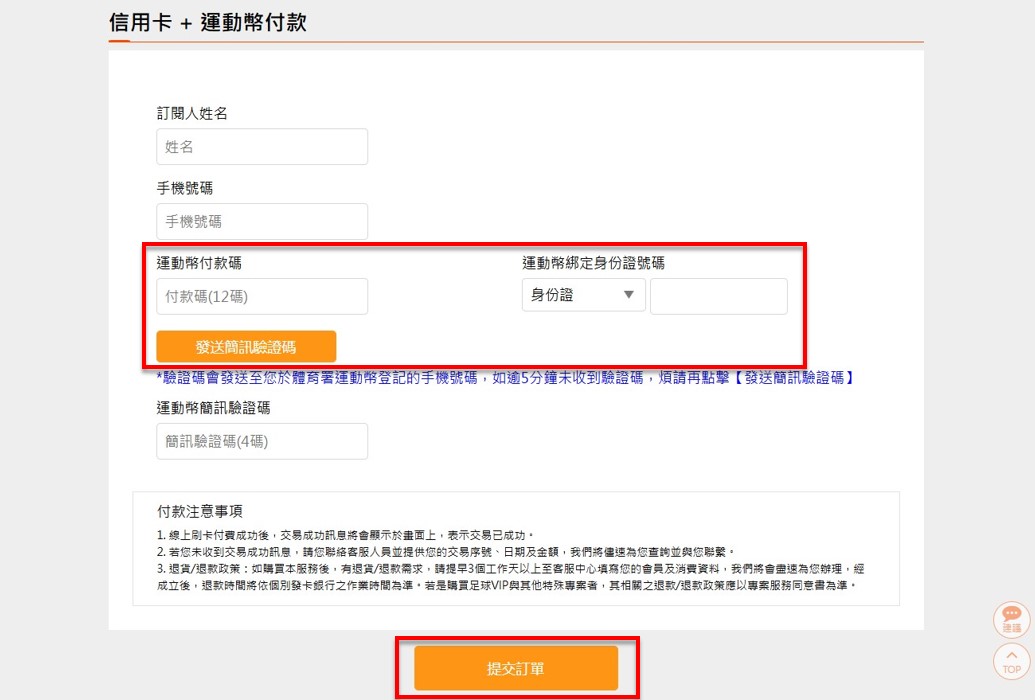Focus the 簡訊驗證碼(4碼) input box

coord(262,441)
